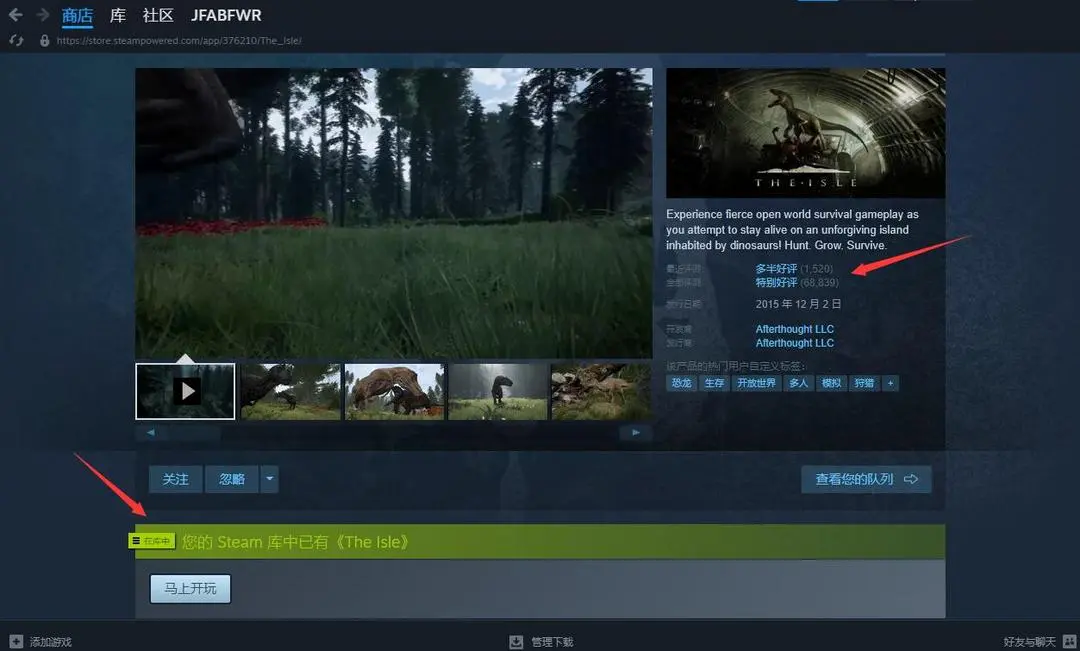Select the partially visible last screenshot thumbnail

[602, 391]
